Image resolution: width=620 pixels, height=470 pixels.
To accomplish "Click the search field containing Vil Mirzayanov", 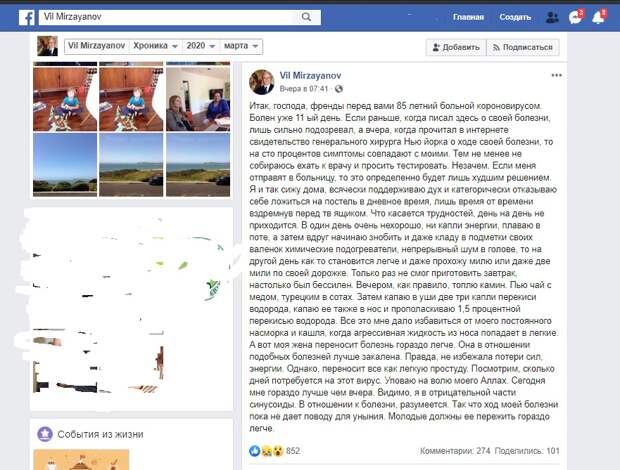I will (180, 17).
